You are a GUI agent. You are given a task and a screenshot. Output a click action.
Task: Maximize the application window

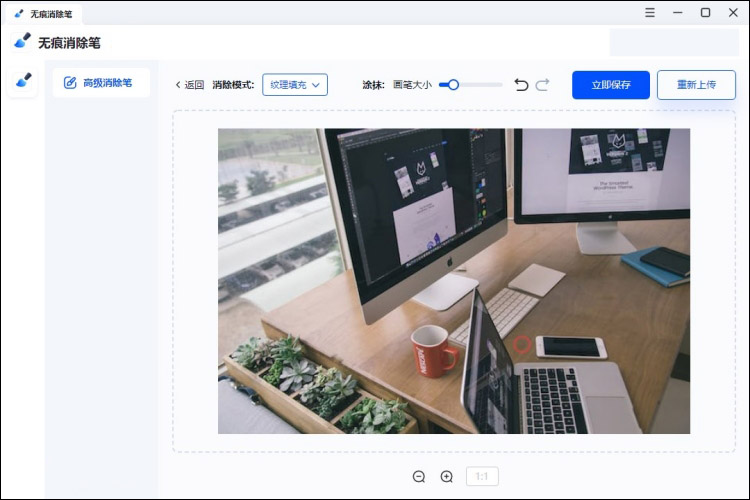706,12
